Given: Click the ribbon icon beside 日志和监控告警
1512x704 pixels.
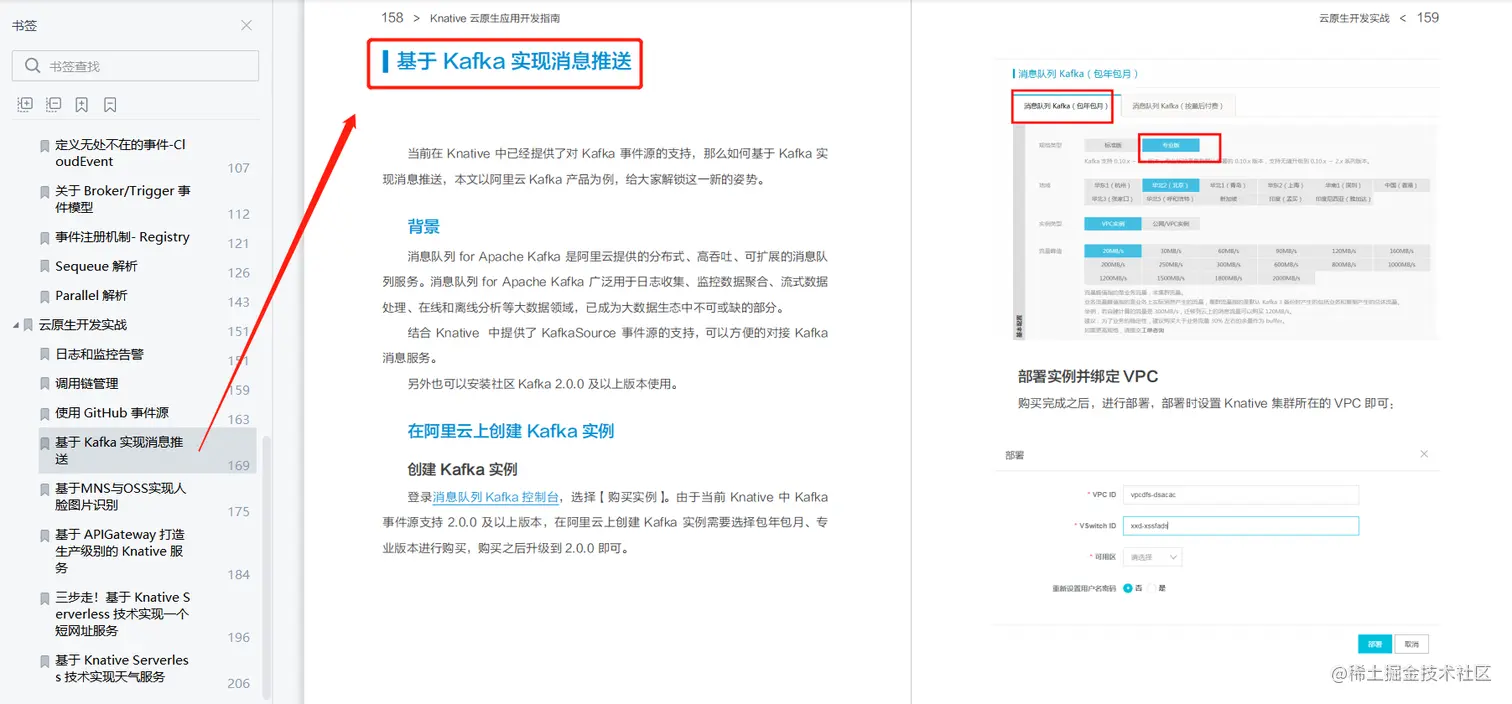Looking at the screenshot, I should point(44,355).
